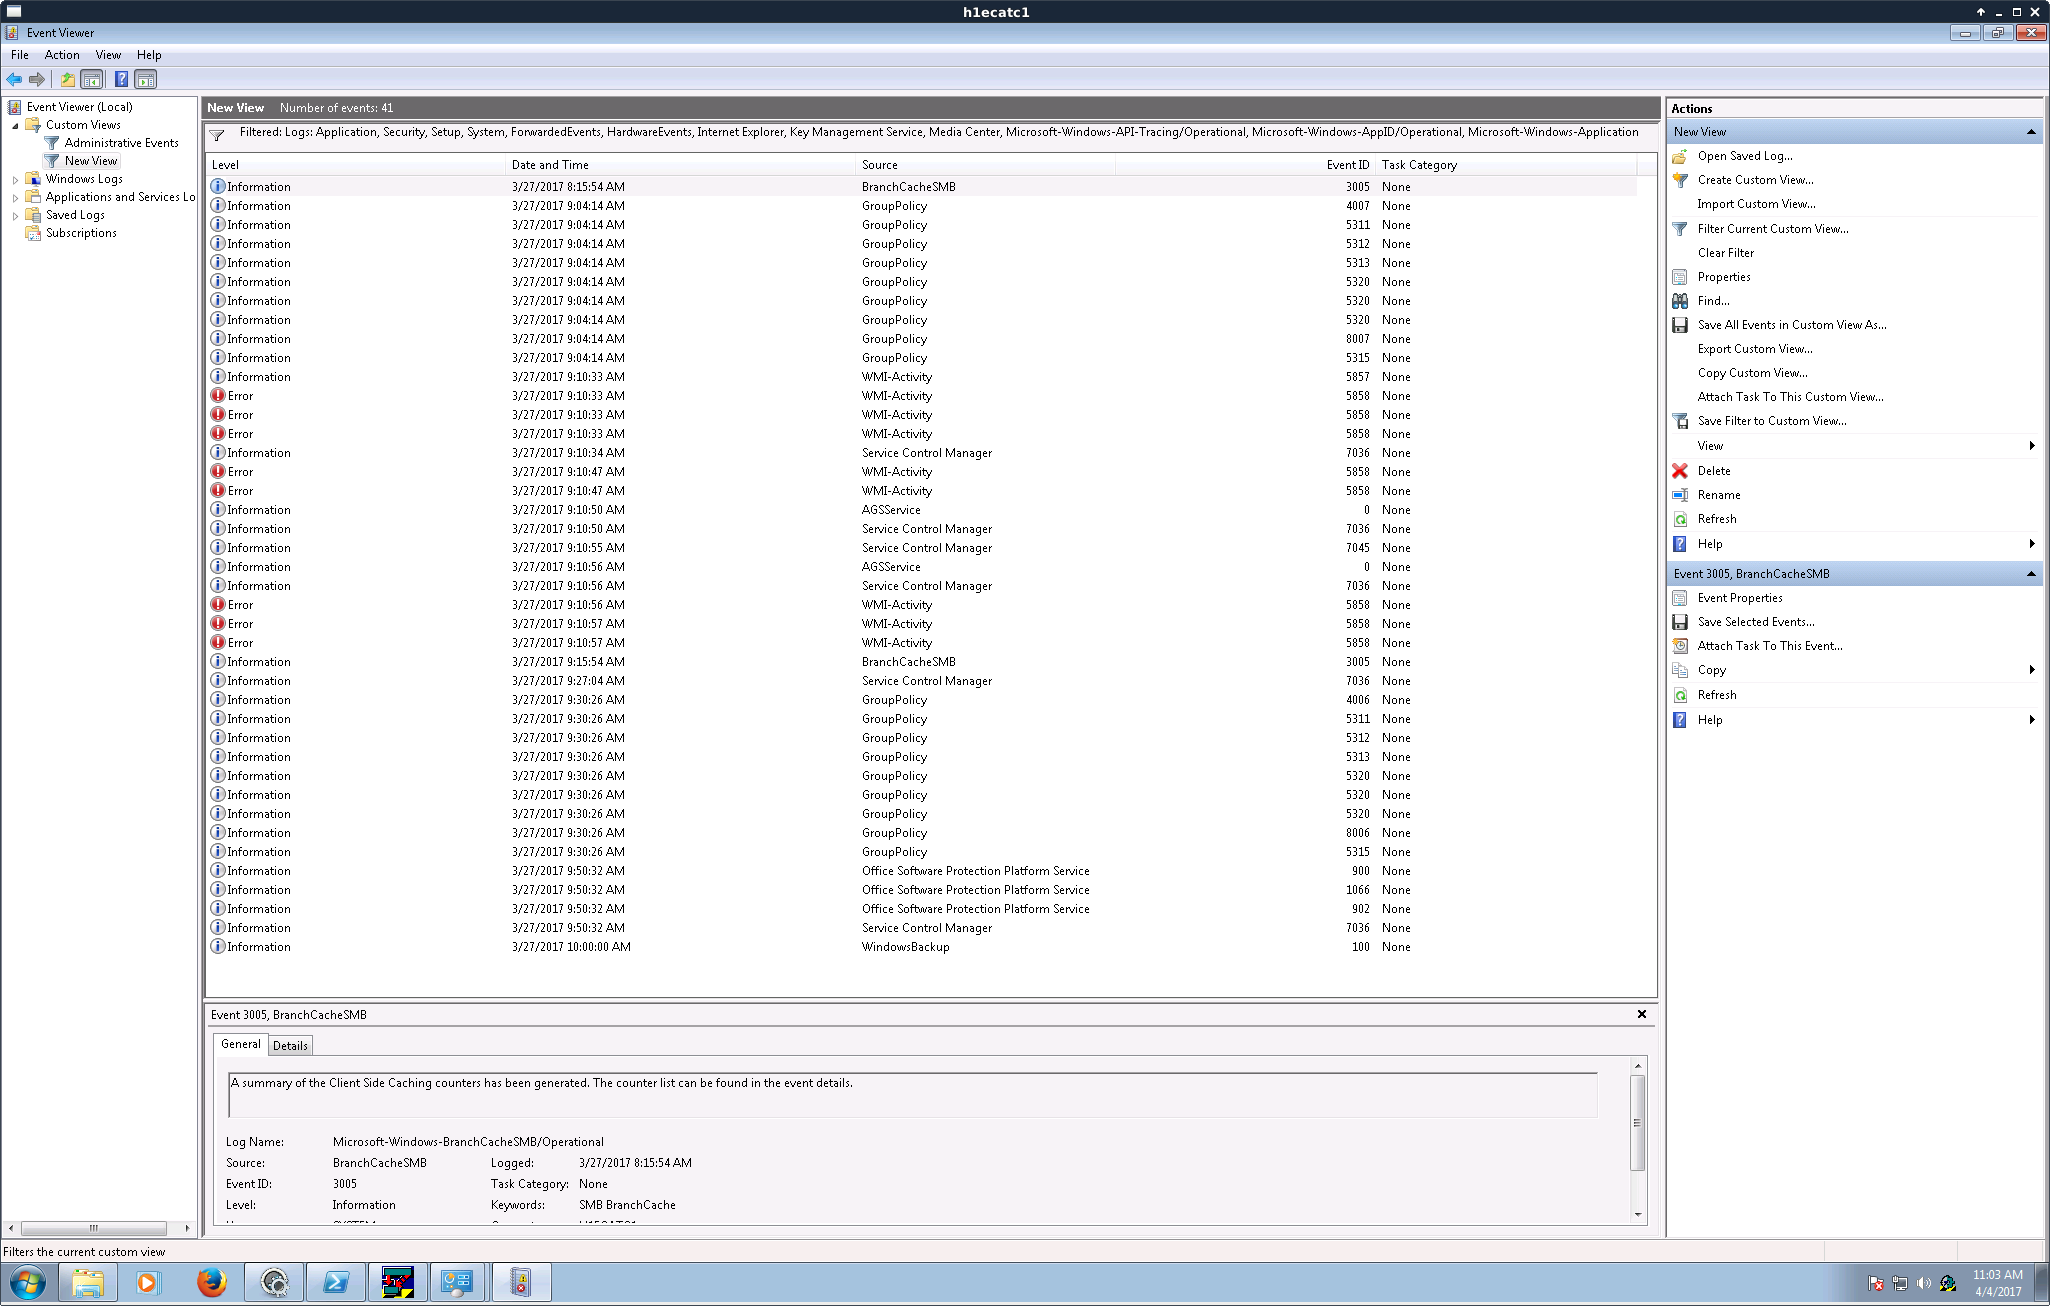Open the Help menu

149,55
